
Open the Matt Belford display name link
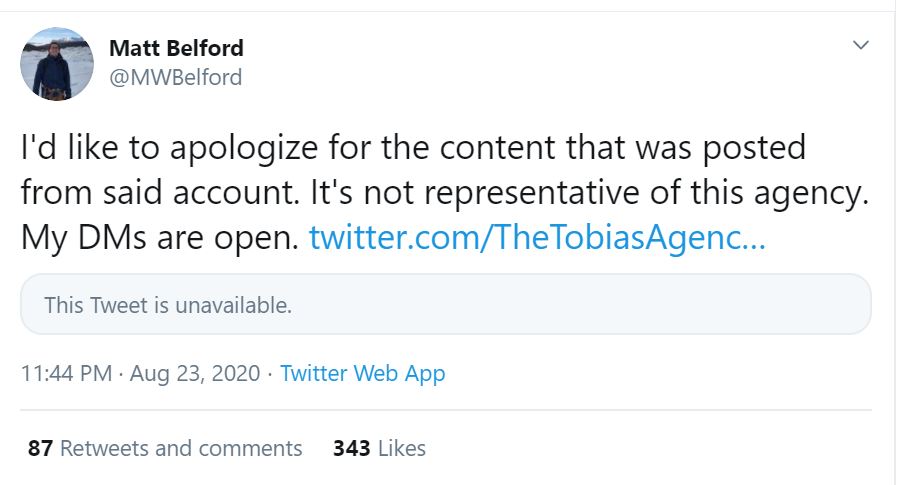[175, 48]
